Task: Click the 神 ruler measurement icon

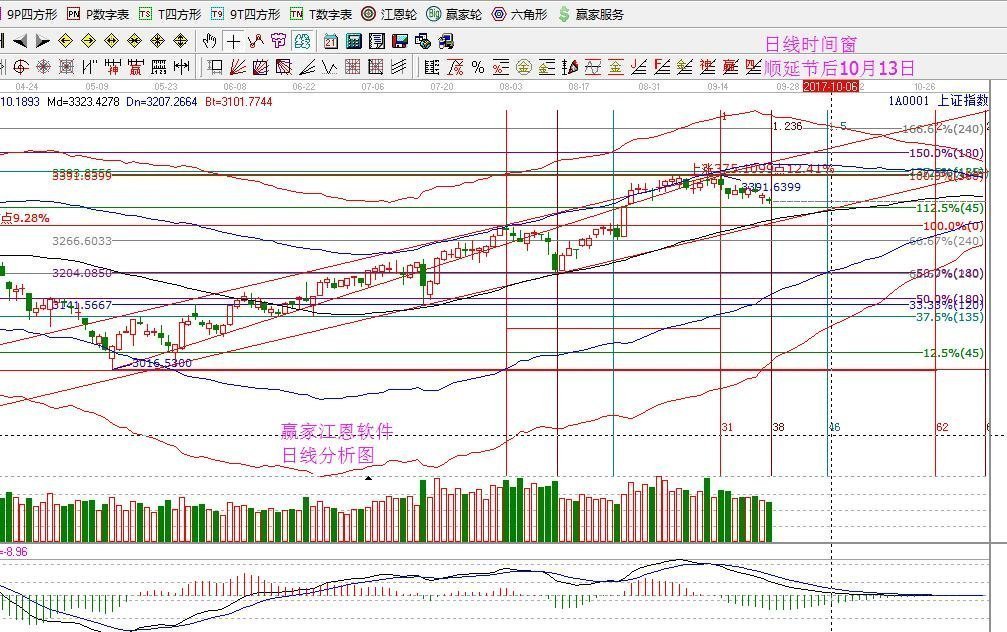Action: (112, 67)
